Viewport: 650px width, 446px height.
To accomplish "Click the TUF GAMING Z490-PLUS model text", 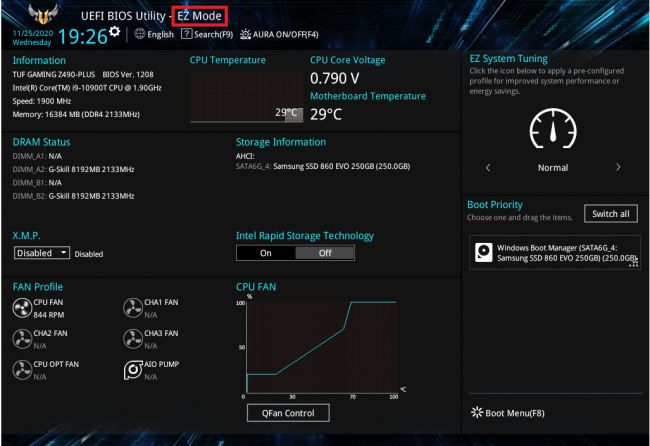I will click(x=54, y=75).
